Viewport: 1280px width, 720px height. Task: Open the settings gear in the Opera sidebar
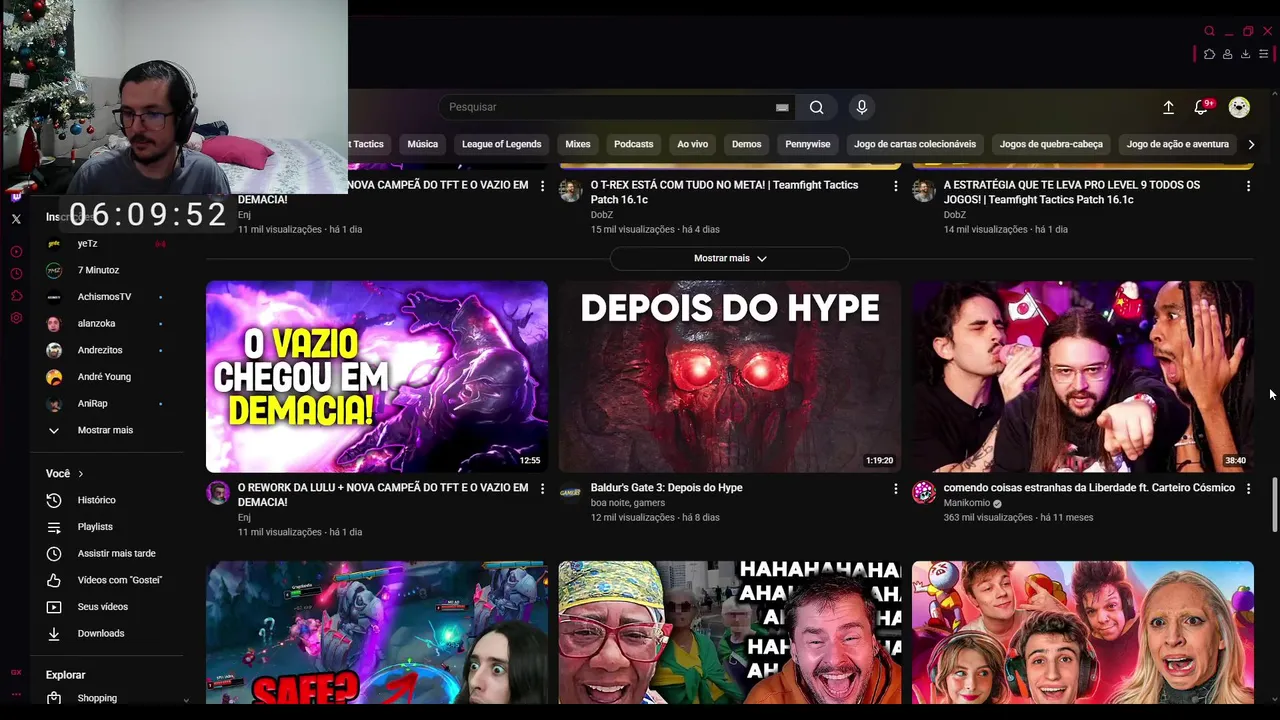tap(16, 318)
